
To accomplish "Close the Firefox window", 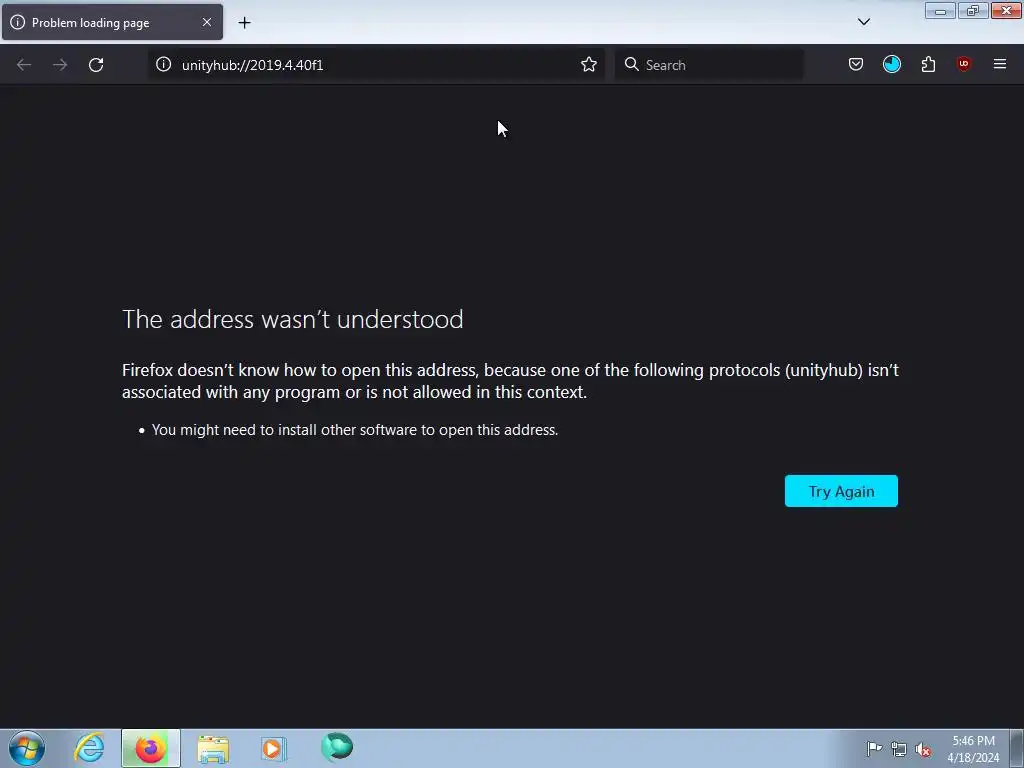I will (x=1006, y=10).
